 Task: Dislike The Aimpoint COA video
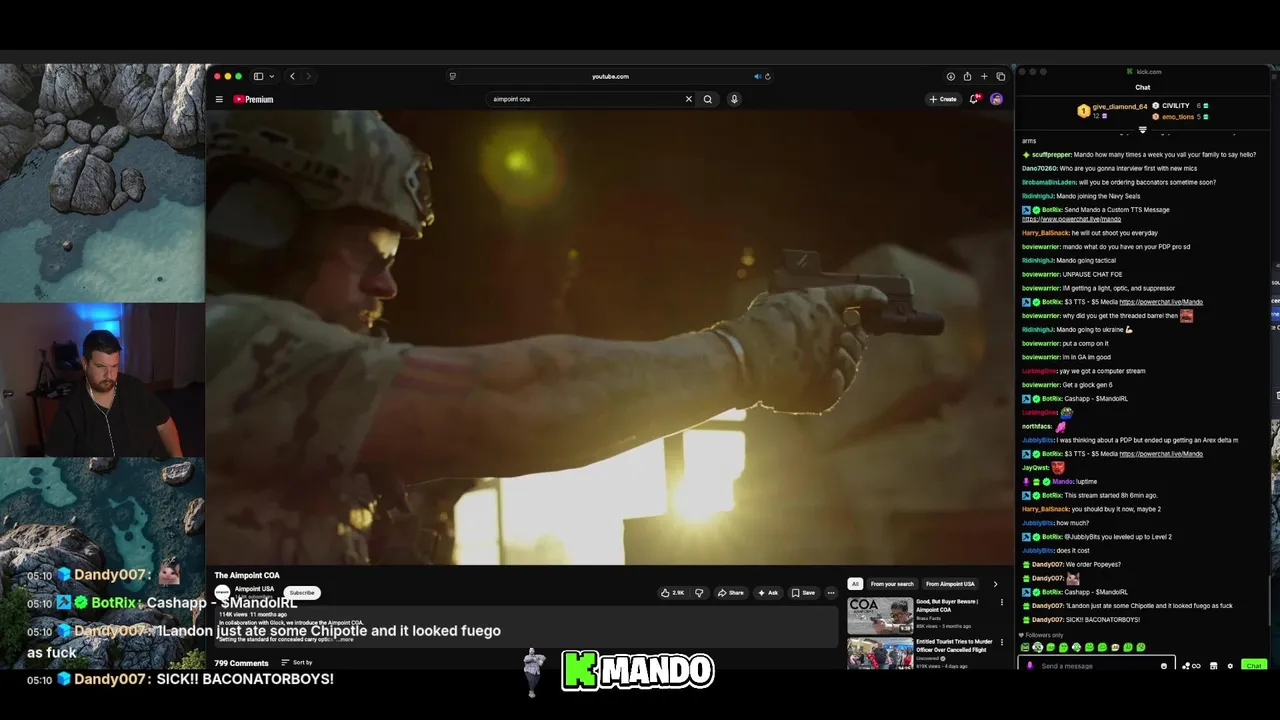[699, 592]
